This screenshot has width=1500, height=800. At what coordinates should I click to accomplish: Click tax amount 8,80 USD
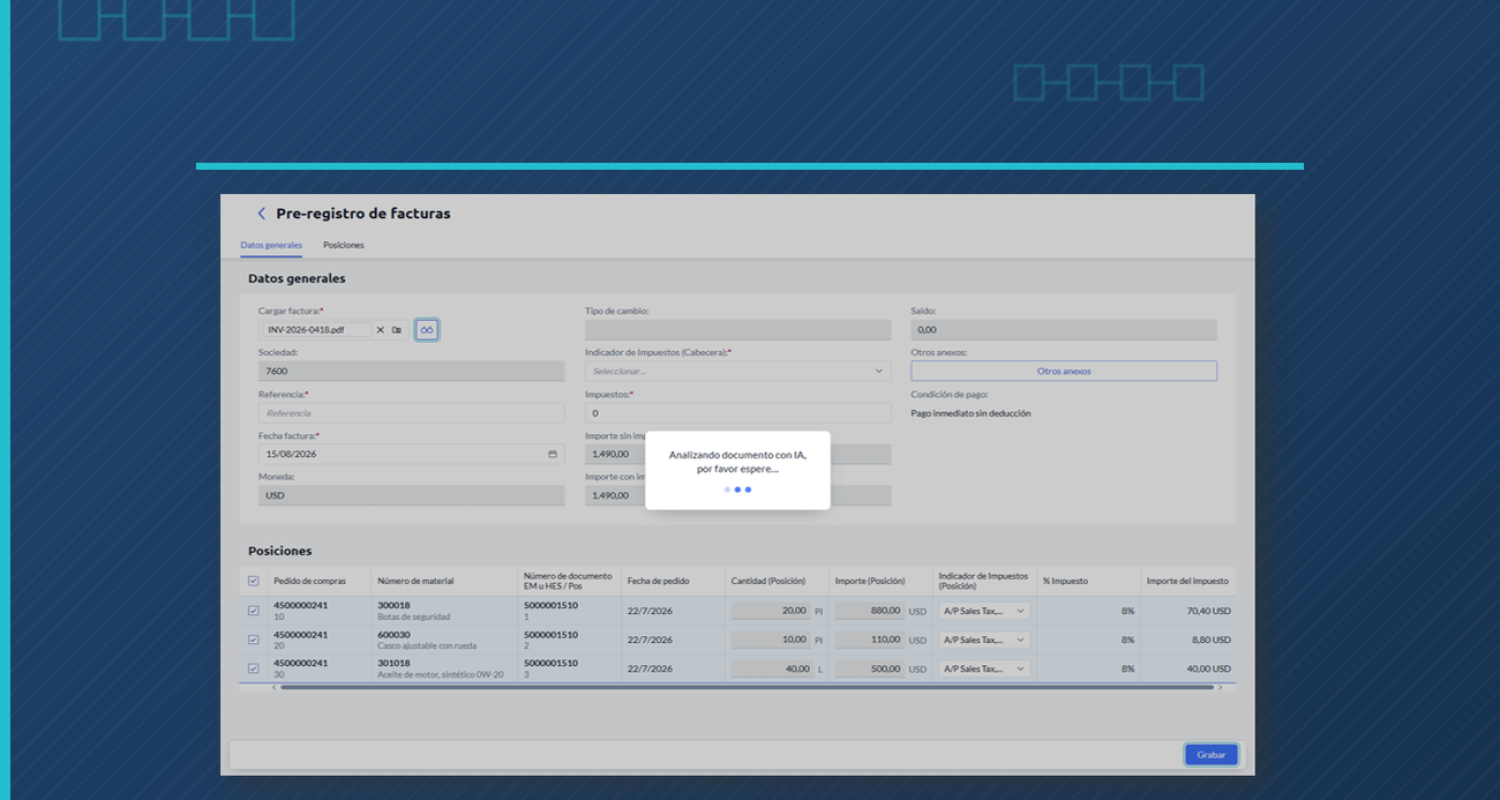1212,640
